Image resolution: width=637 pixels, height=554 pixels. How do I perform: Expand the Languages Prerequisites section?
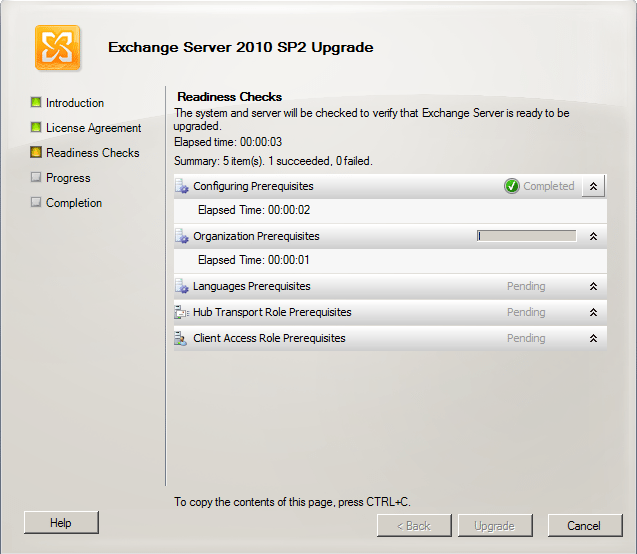coord(593,287)
